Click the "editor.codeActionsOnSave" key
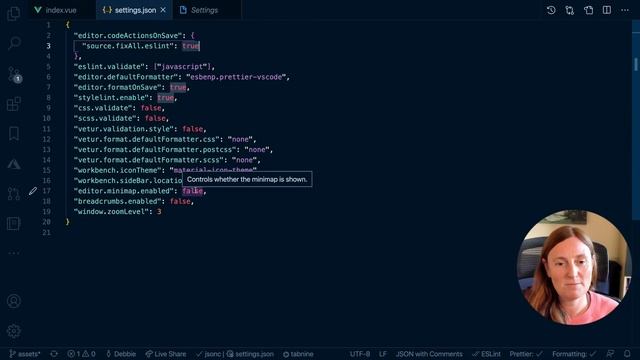 128,36
